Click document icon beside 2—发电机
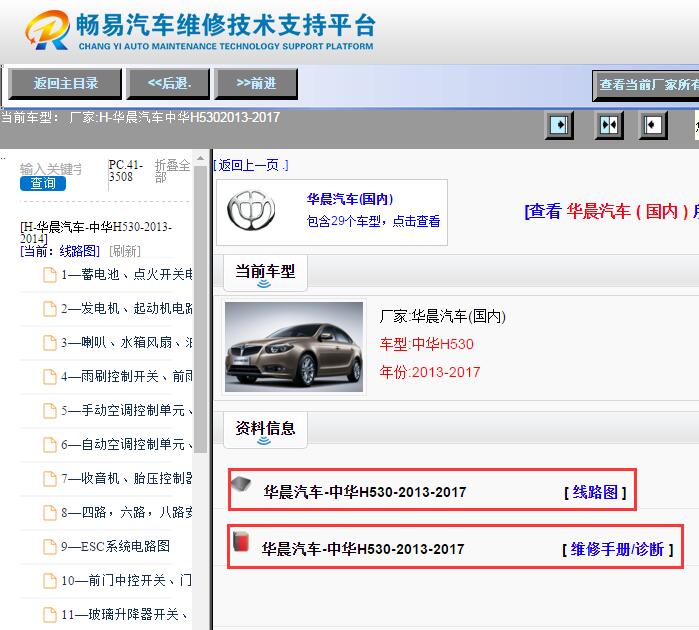Screen dimensions: 699x630 [49, 309]
